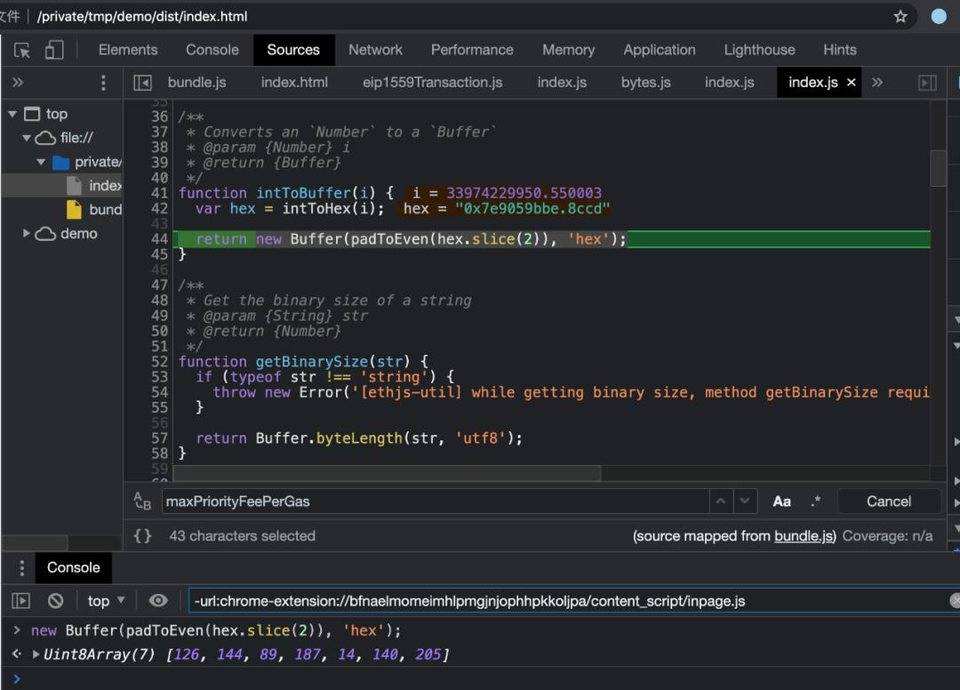Click the editor's horizontal scrollbar thumb
This screenshot has height=690, width=960.
(387, 474)
